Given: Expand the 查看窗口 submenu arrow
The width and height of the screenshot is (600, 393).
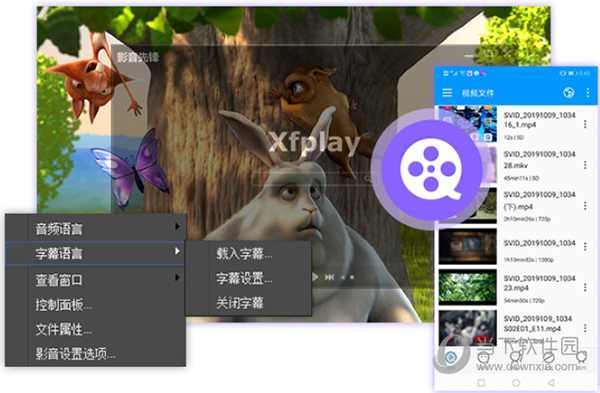Looking at the screenshot, I should point(177,277).
